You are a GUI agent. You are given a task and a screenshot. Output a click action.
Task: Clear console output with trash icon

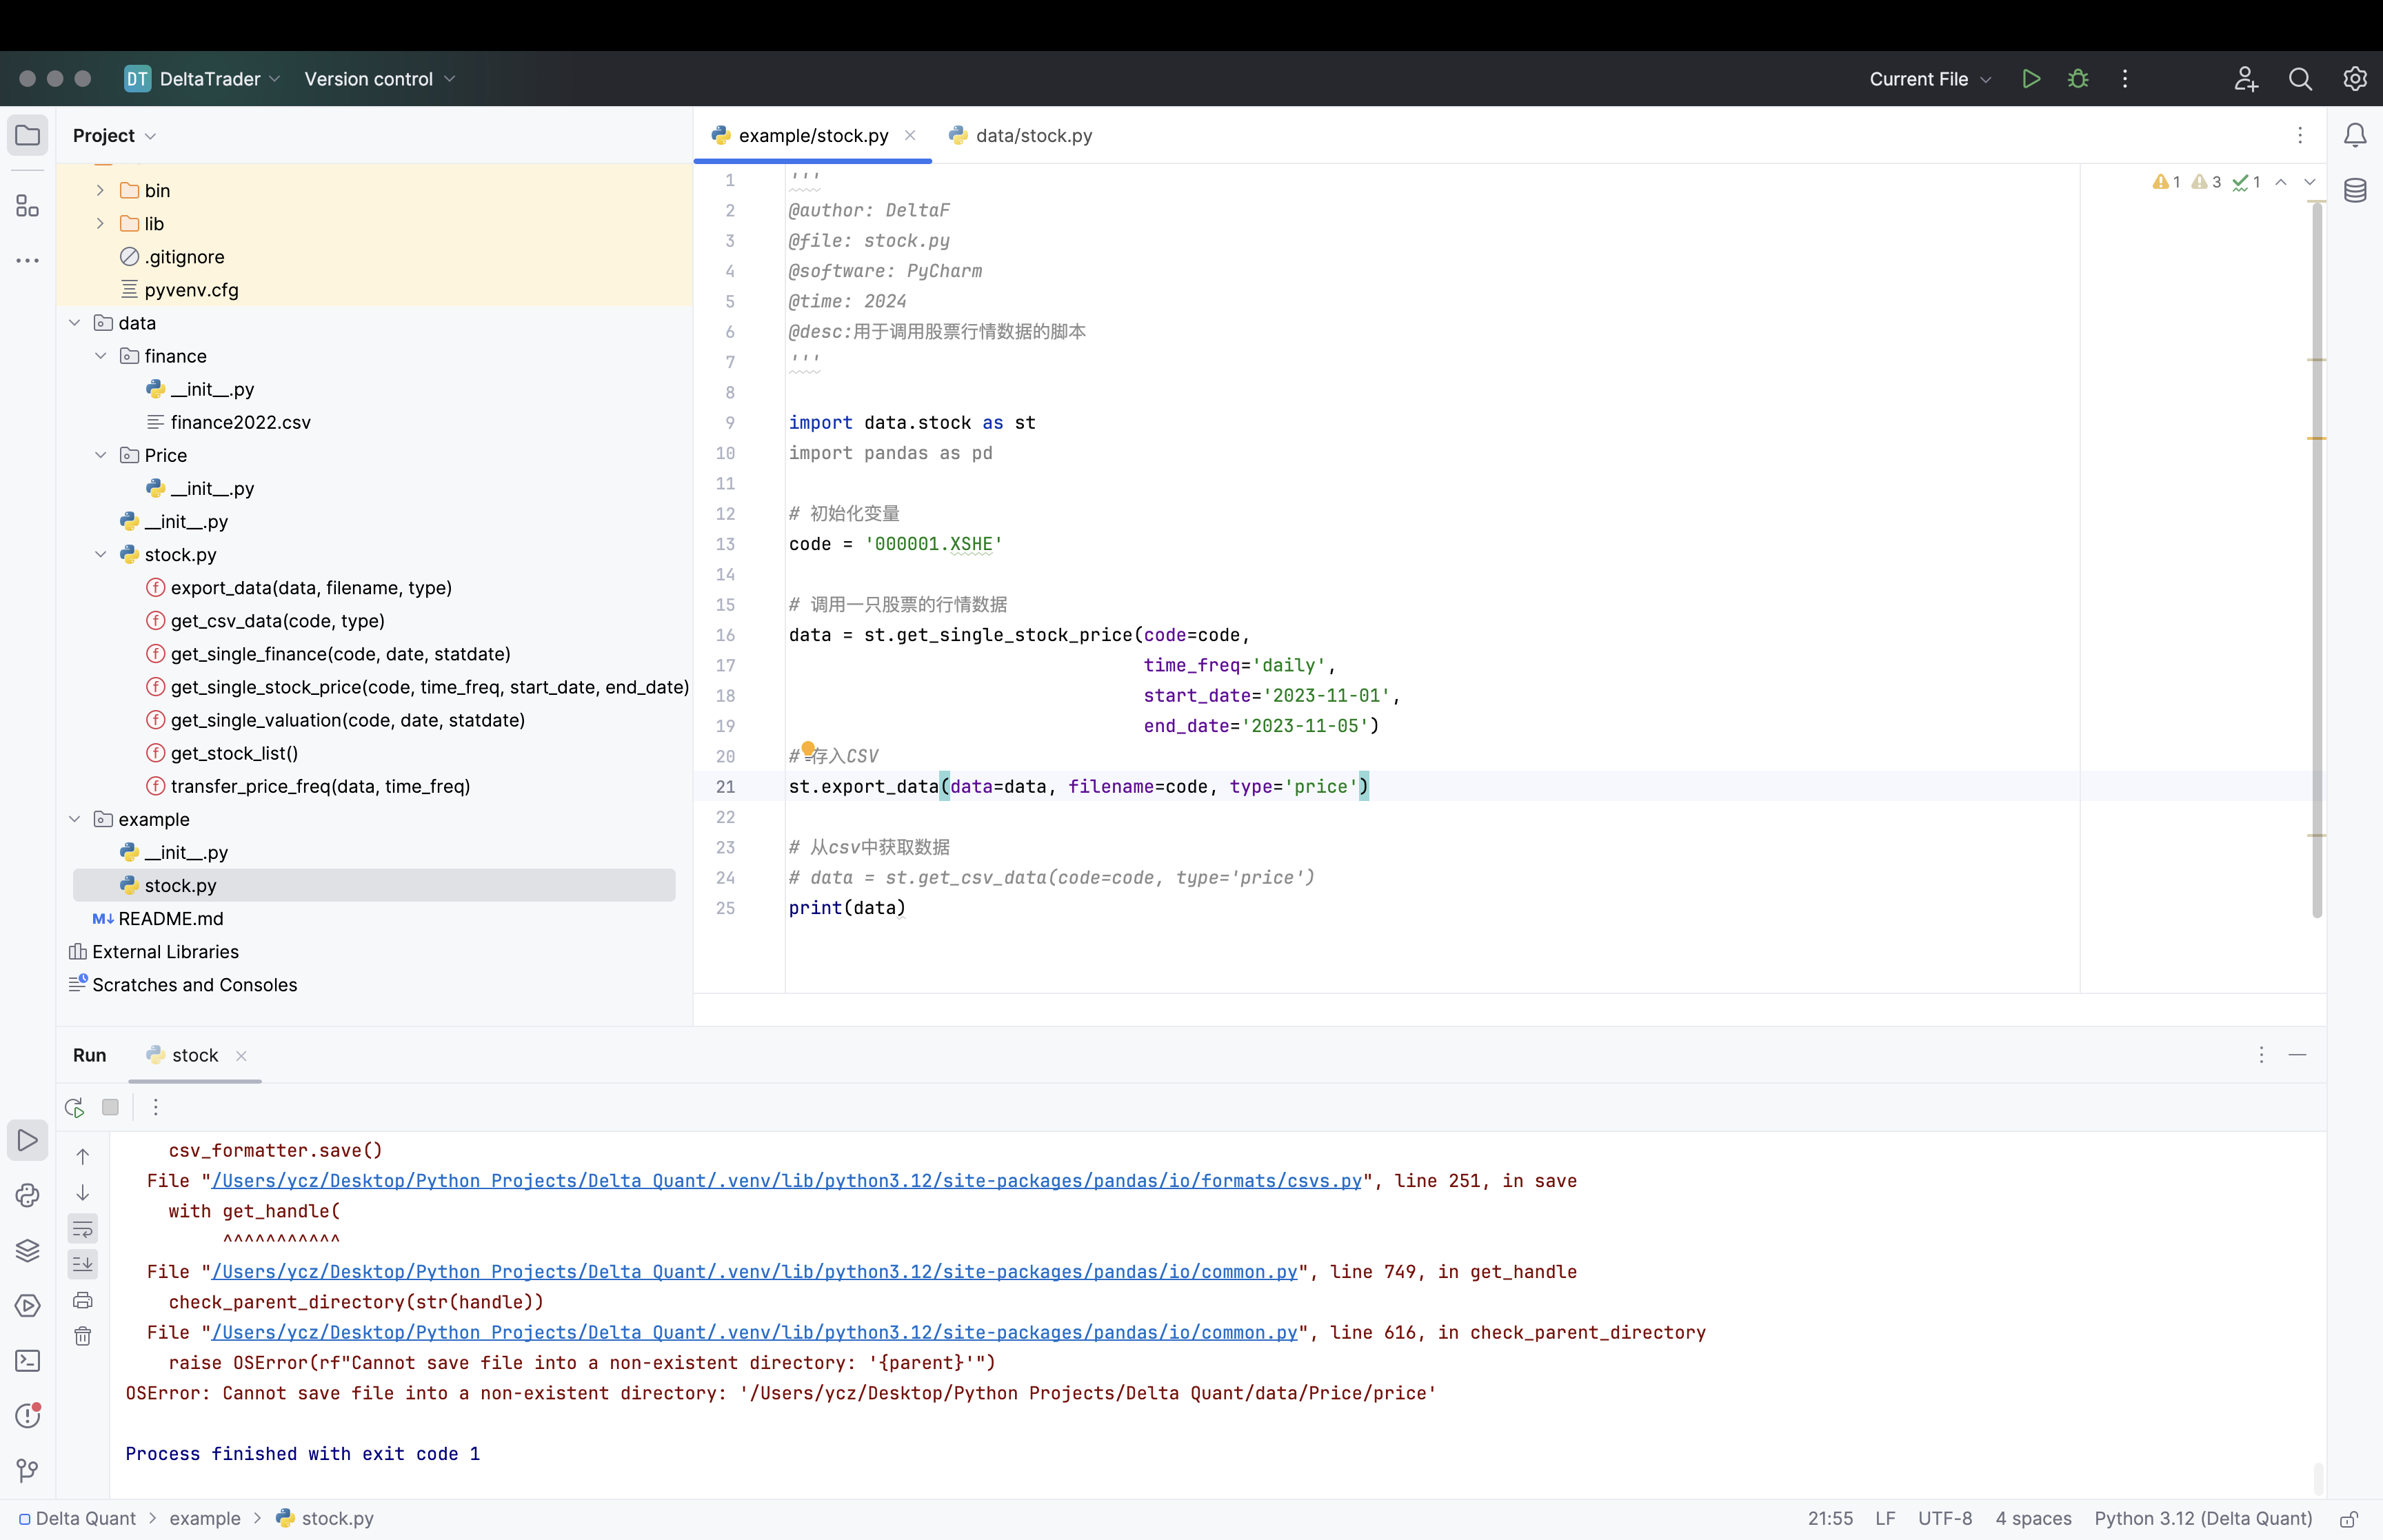click(83, 1336)
